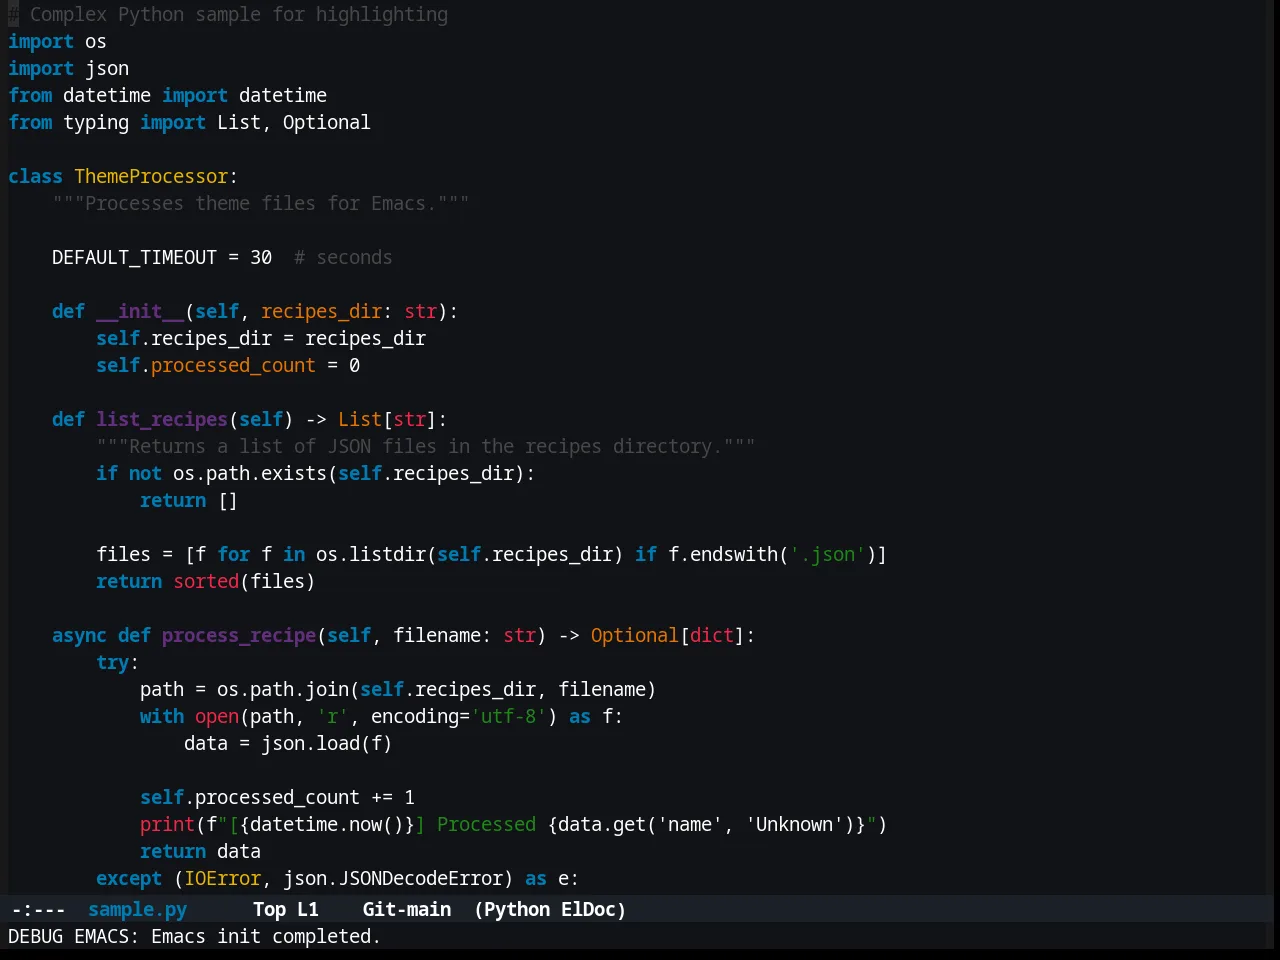Click the 'try:' keyword line
Screen dimensions: 1280x960
117,662
